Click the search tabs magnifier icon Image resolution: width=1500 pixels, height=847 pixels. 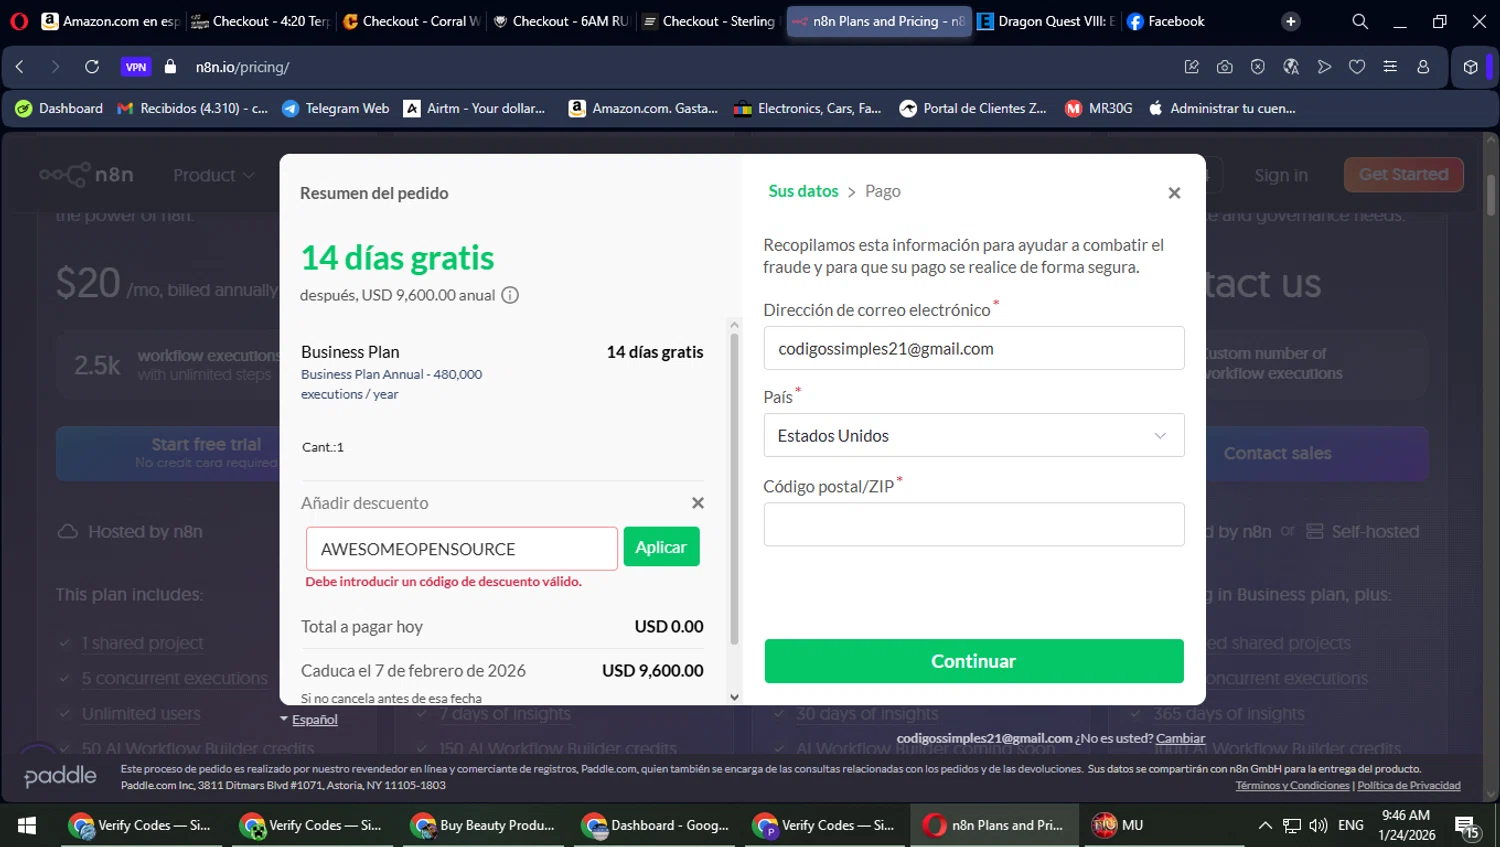click(x=1360, y=21)
